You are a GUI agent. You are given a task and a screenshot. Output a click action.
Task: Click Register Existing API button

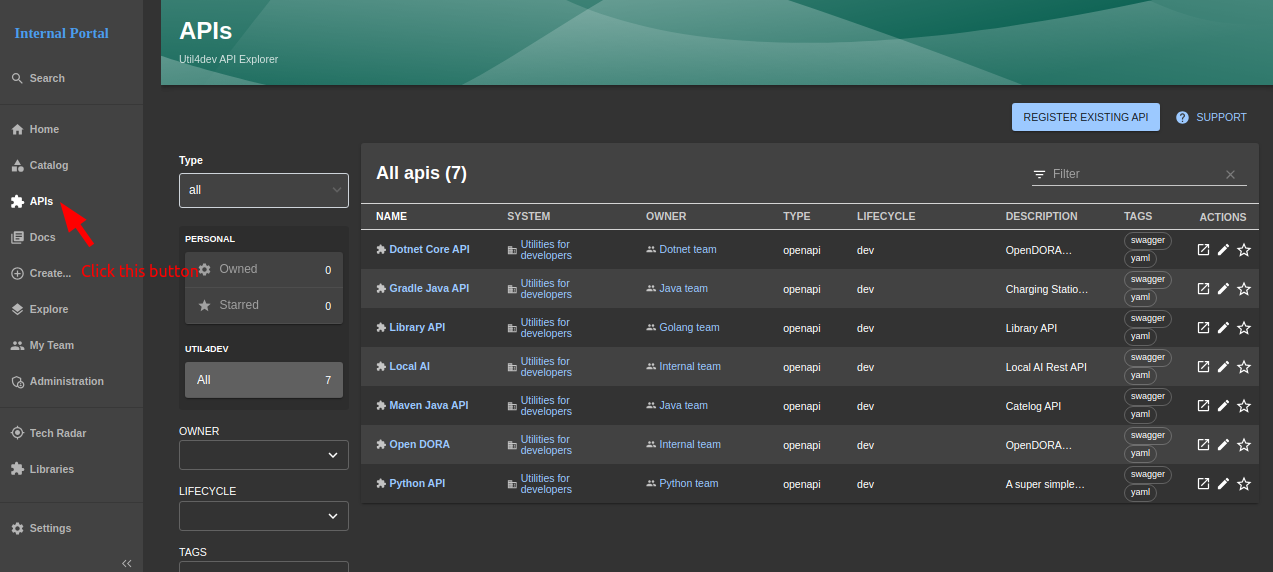click(1085, 117)
